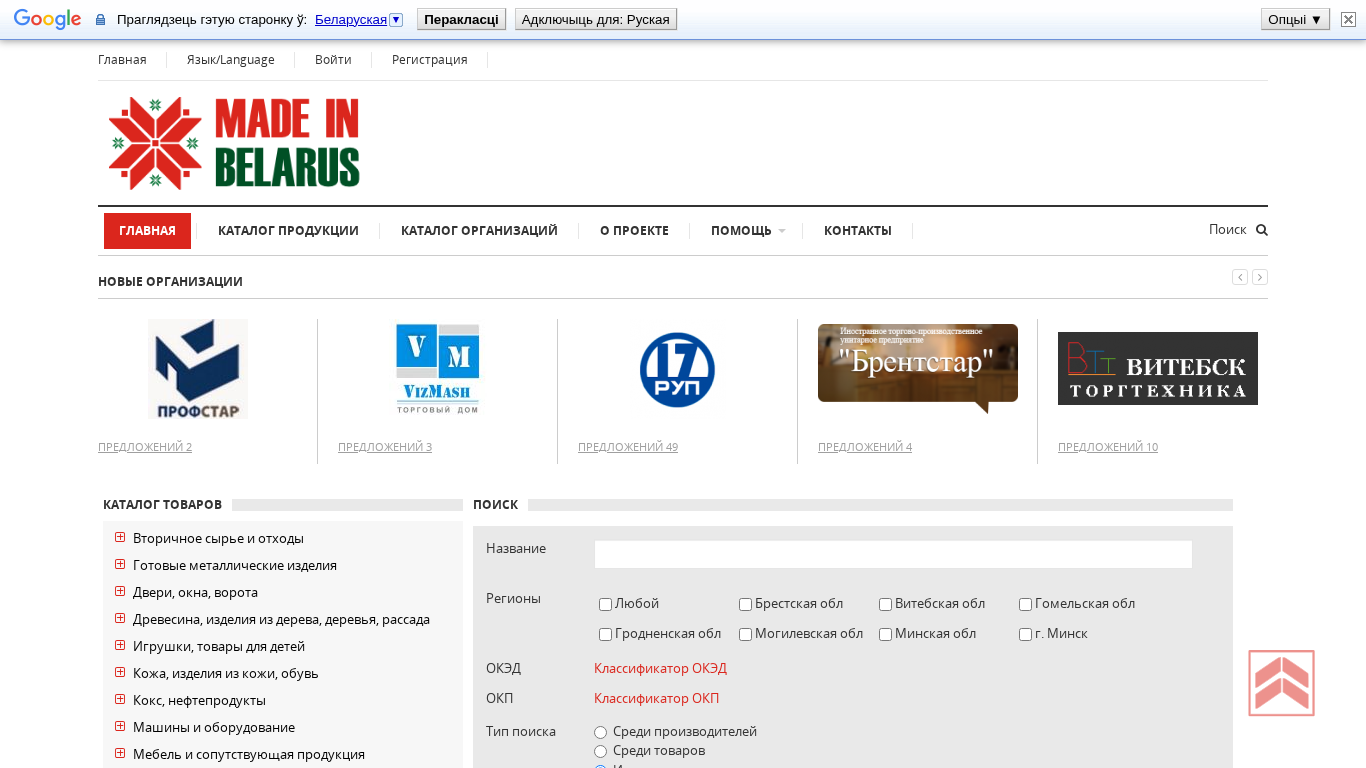Open the Беларуская language dropdown
1366x768 pixels.
point(358,19)
